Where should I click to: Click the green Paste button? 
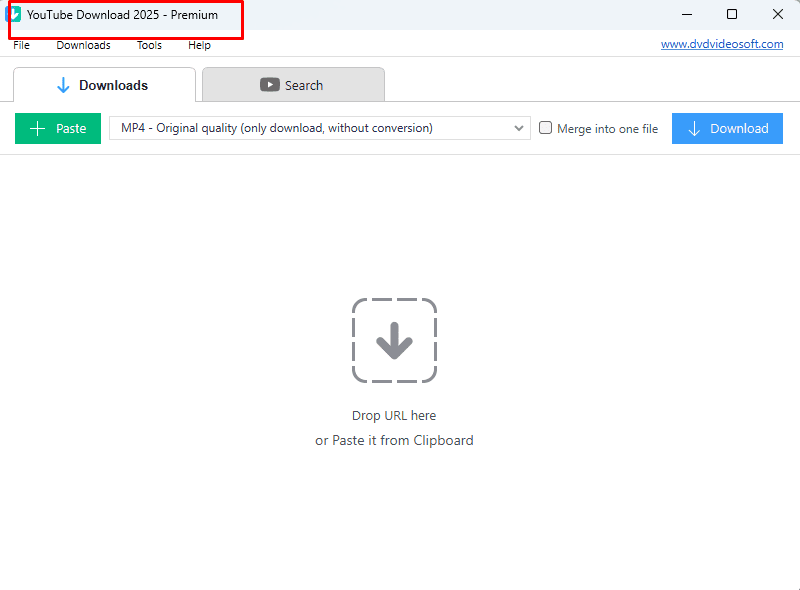(x=58, y=129)
